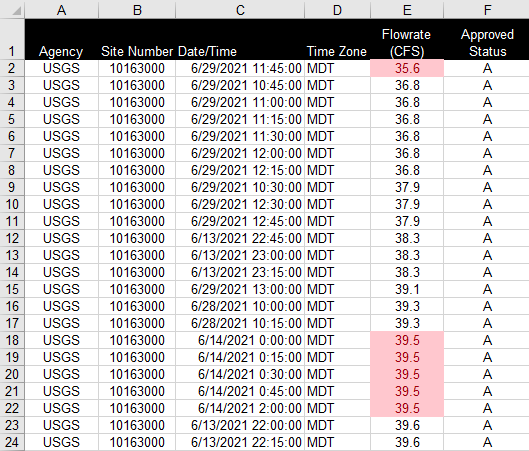Select the cell with 6/29/2021 13:00:00

240,289
